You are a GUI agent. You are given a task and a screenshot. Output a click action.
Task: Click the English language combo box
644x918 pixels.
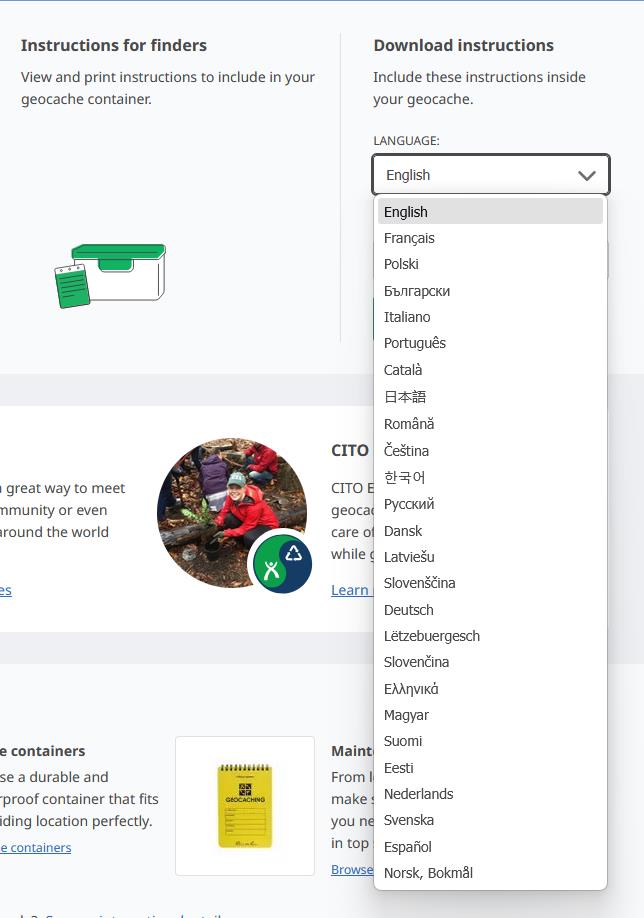pos(491,174)
